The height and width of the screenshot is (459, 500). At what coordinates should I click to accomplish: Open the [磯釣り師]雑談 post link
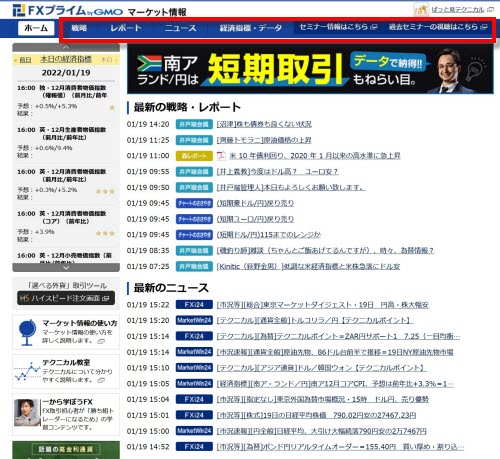(325, 250)
